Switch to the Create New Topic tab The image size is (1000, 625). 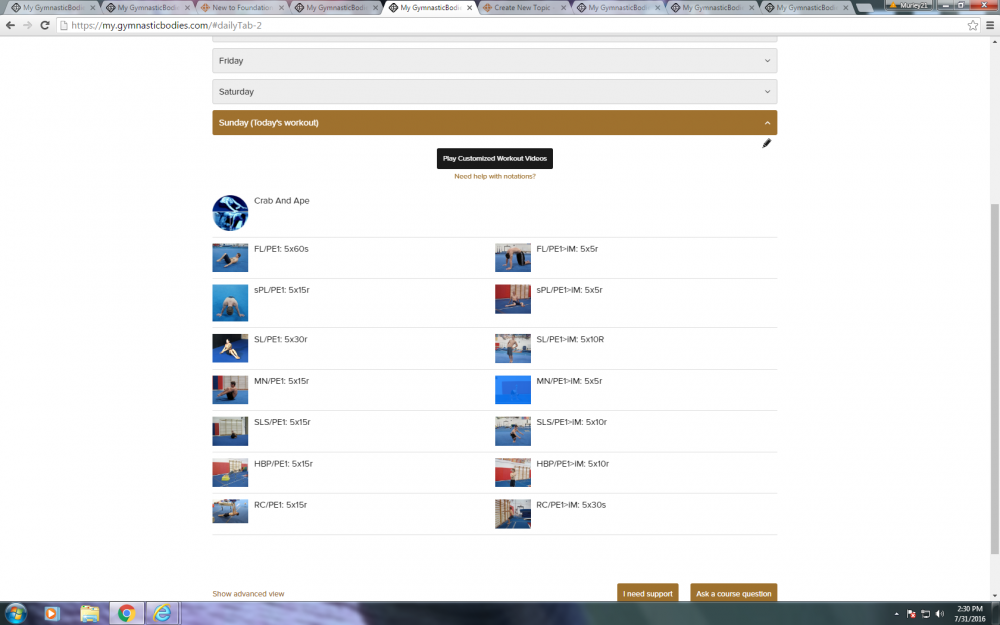[x=524, y=8]
